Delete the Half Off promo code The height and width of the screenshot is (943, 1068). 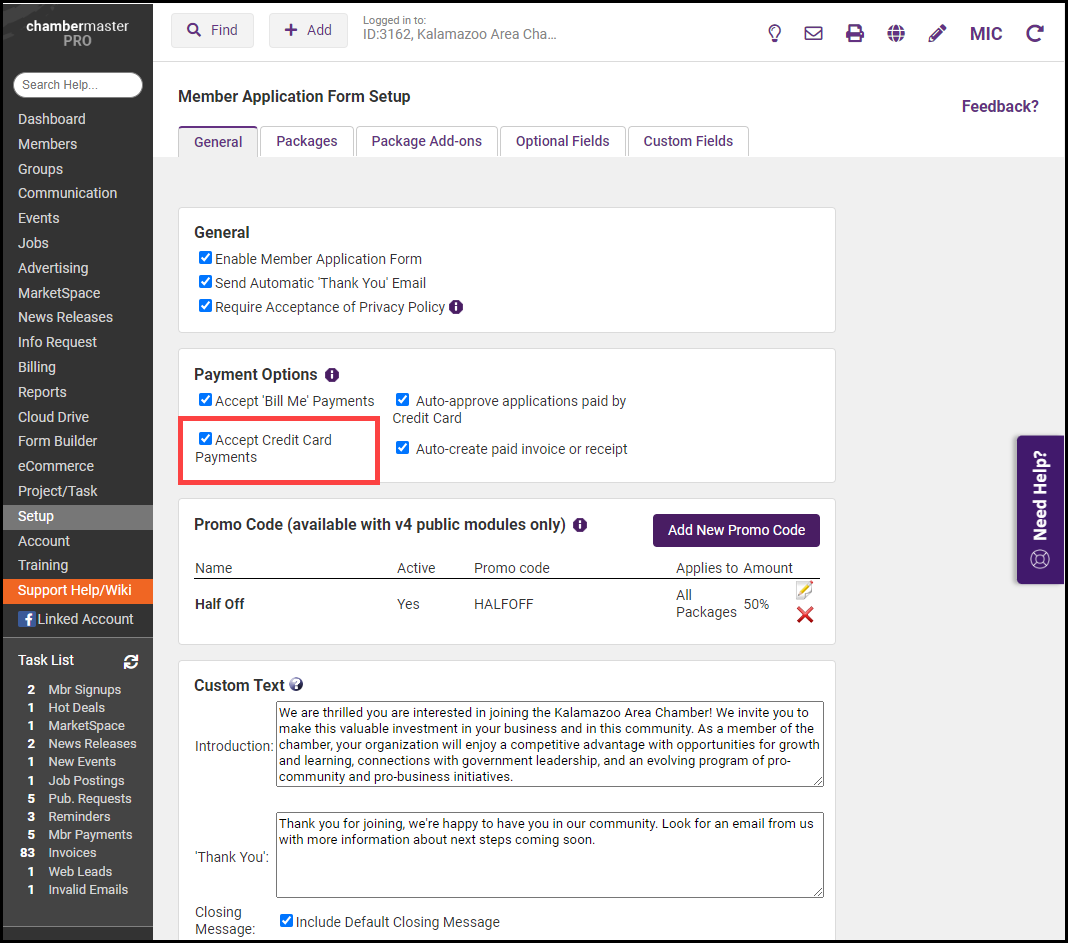pos(805,615)
